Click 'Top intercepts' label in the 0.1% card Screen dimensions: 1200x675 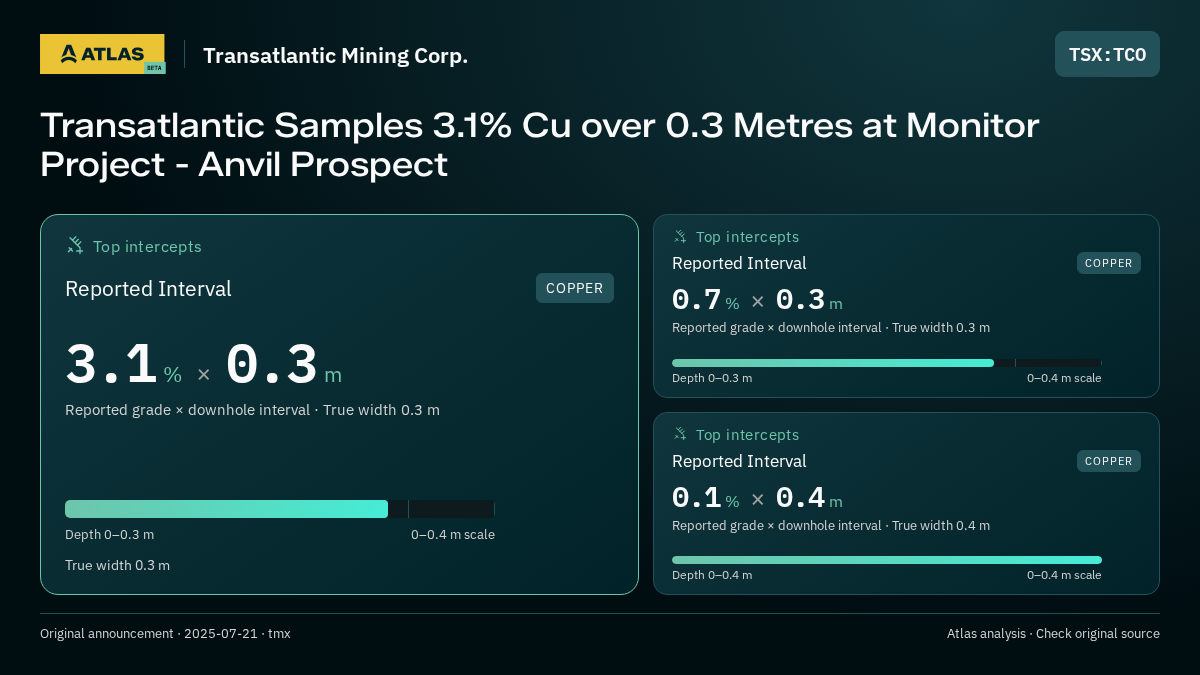747,435
